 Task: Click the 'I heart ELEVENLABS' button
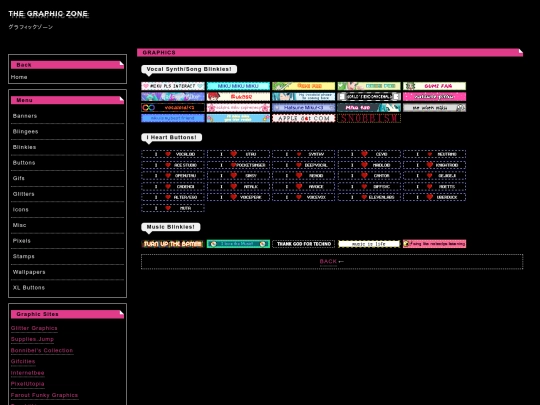369,197
